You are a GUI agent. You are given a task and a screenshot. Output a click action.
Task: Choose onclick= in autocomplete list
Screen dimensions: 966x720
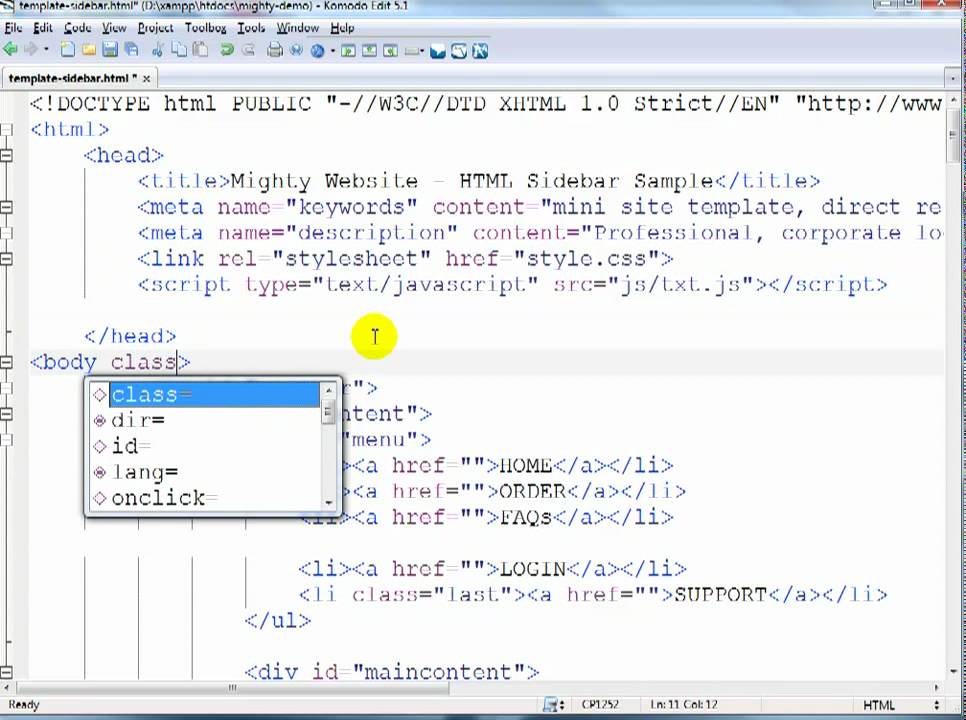(205, 498)
